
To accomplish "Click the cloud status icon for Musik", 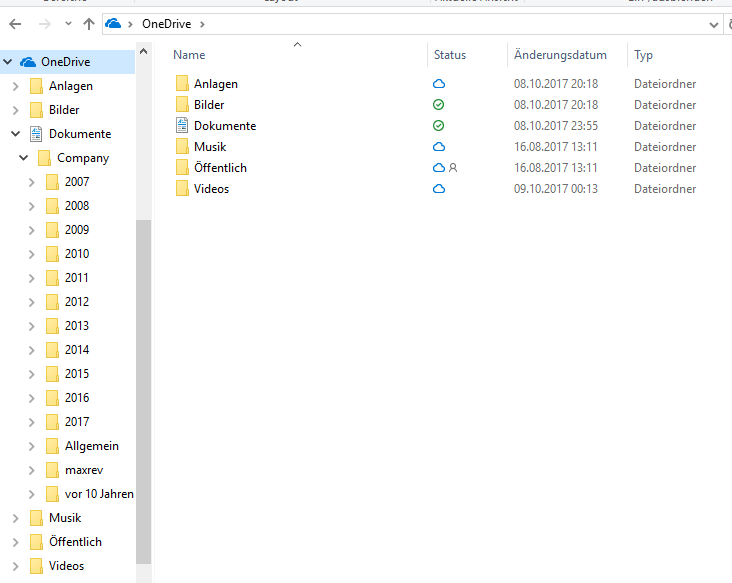I will coord(439,147).
